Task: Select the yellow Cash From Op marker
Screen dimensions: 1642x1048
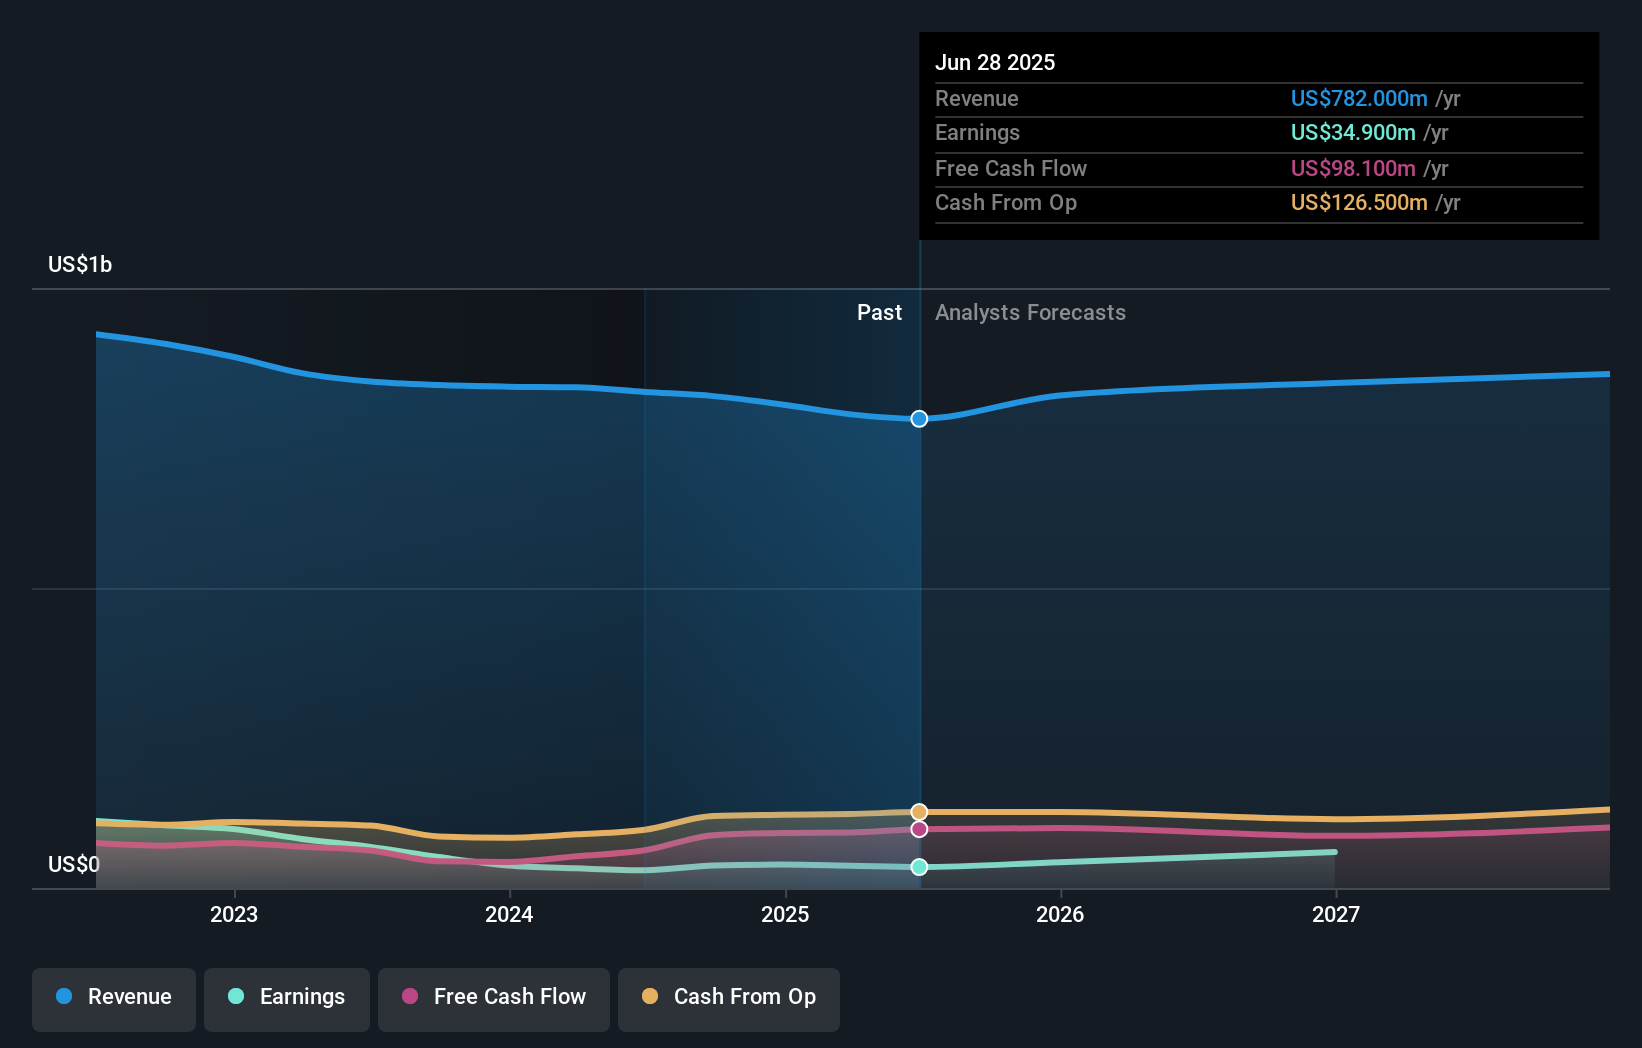Action: coord(918,812)
